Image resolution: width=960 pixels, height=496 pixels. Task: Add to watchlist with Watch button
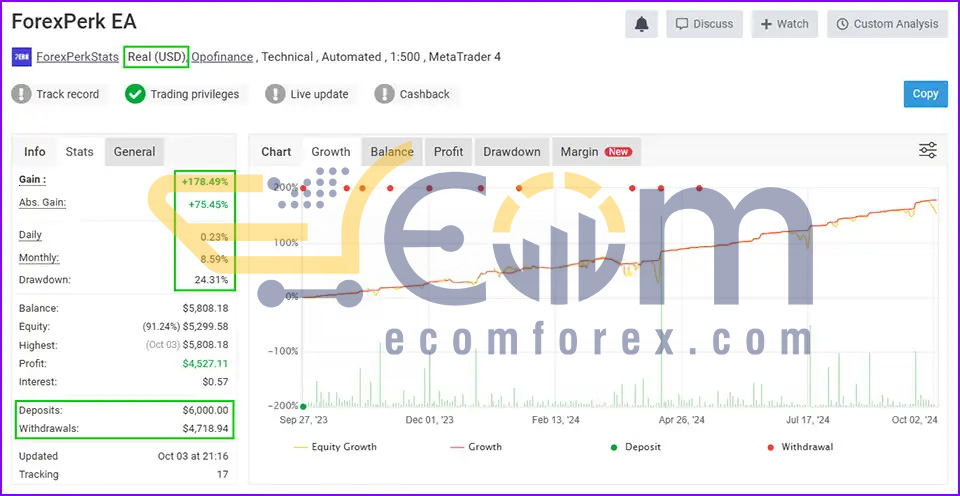tap(784, 24)
